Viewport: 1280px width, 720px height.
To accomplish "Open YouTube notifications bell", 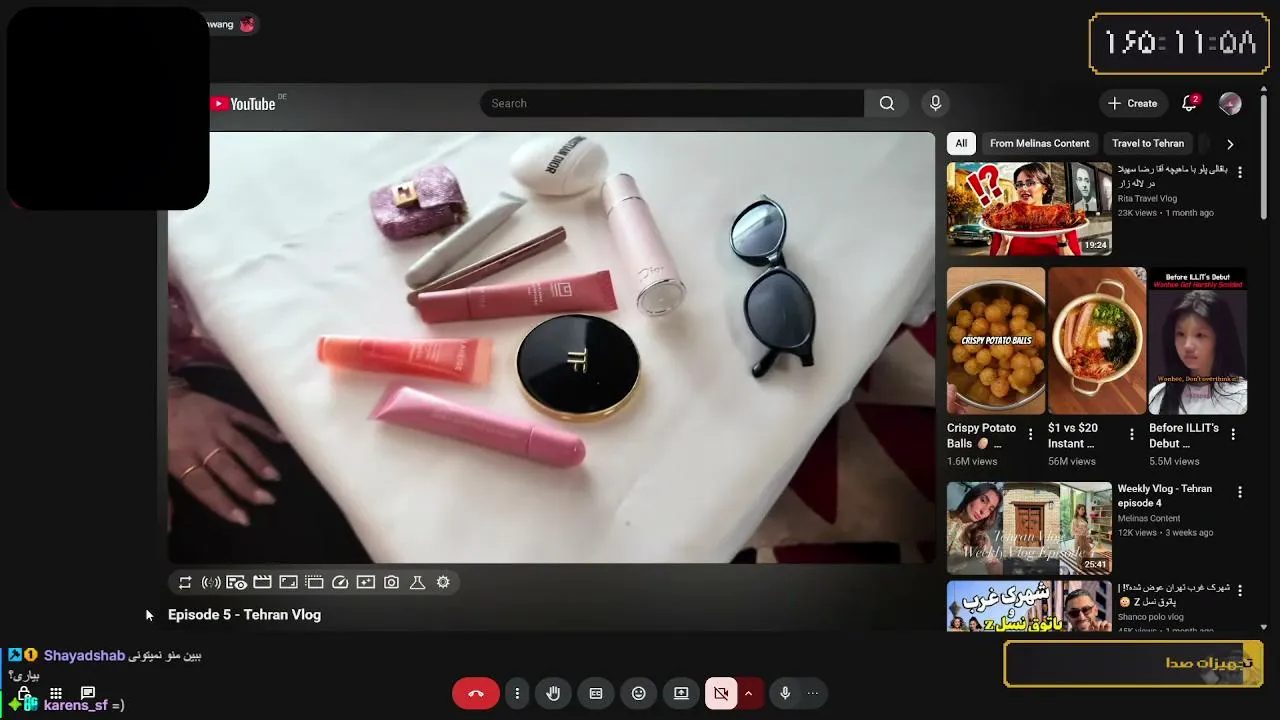I will [x=1190, y=103].
